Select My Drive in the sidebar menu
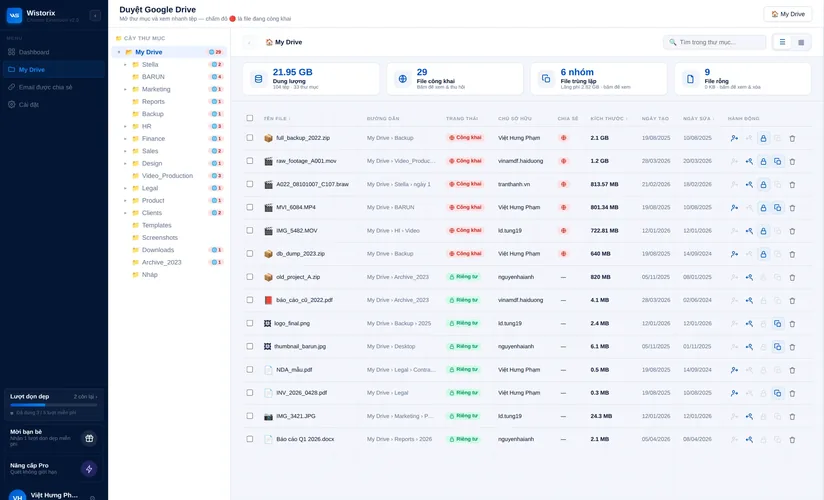This screenshot has width=824, height=500. click(x=54, y=69)
